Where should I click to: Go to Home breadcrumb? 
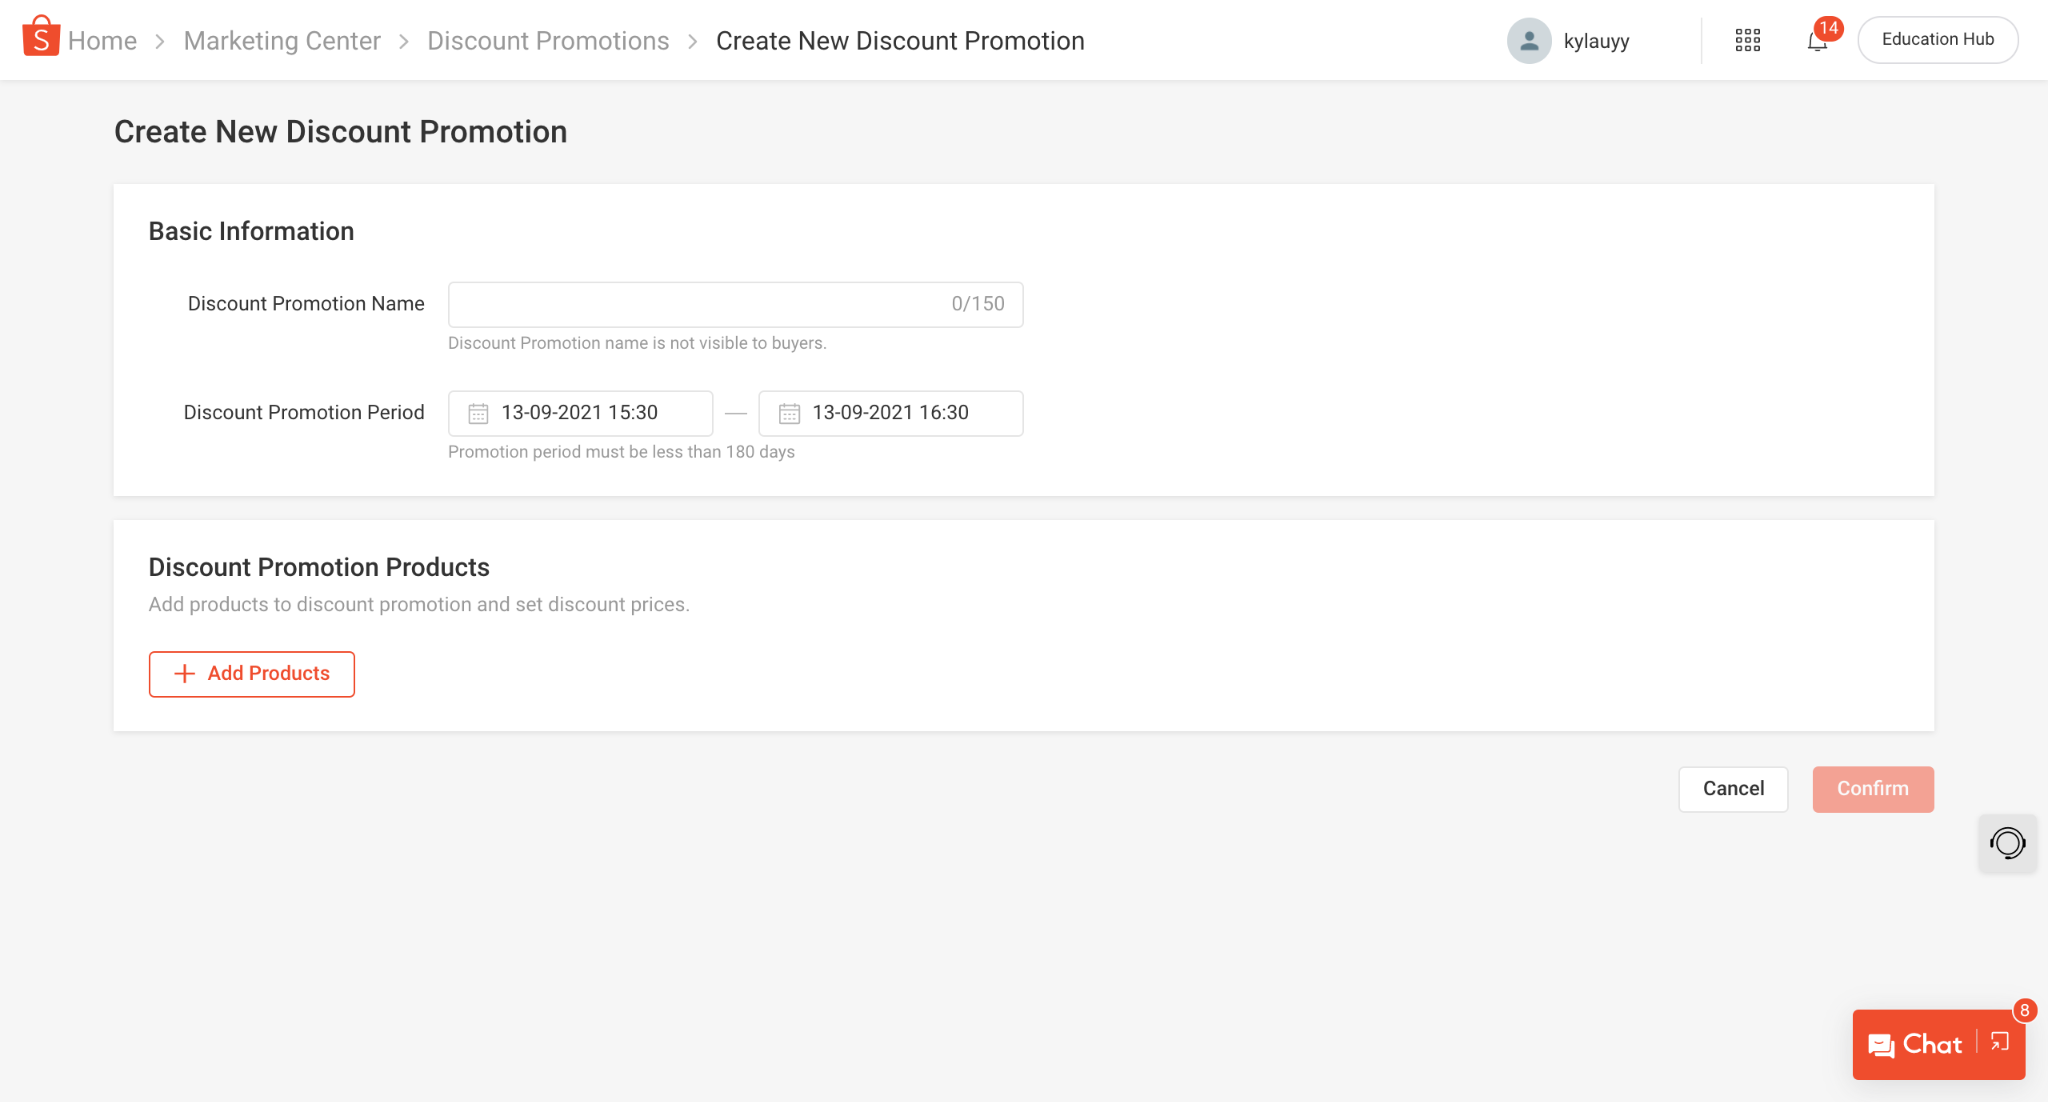click(x=102, y=41)
